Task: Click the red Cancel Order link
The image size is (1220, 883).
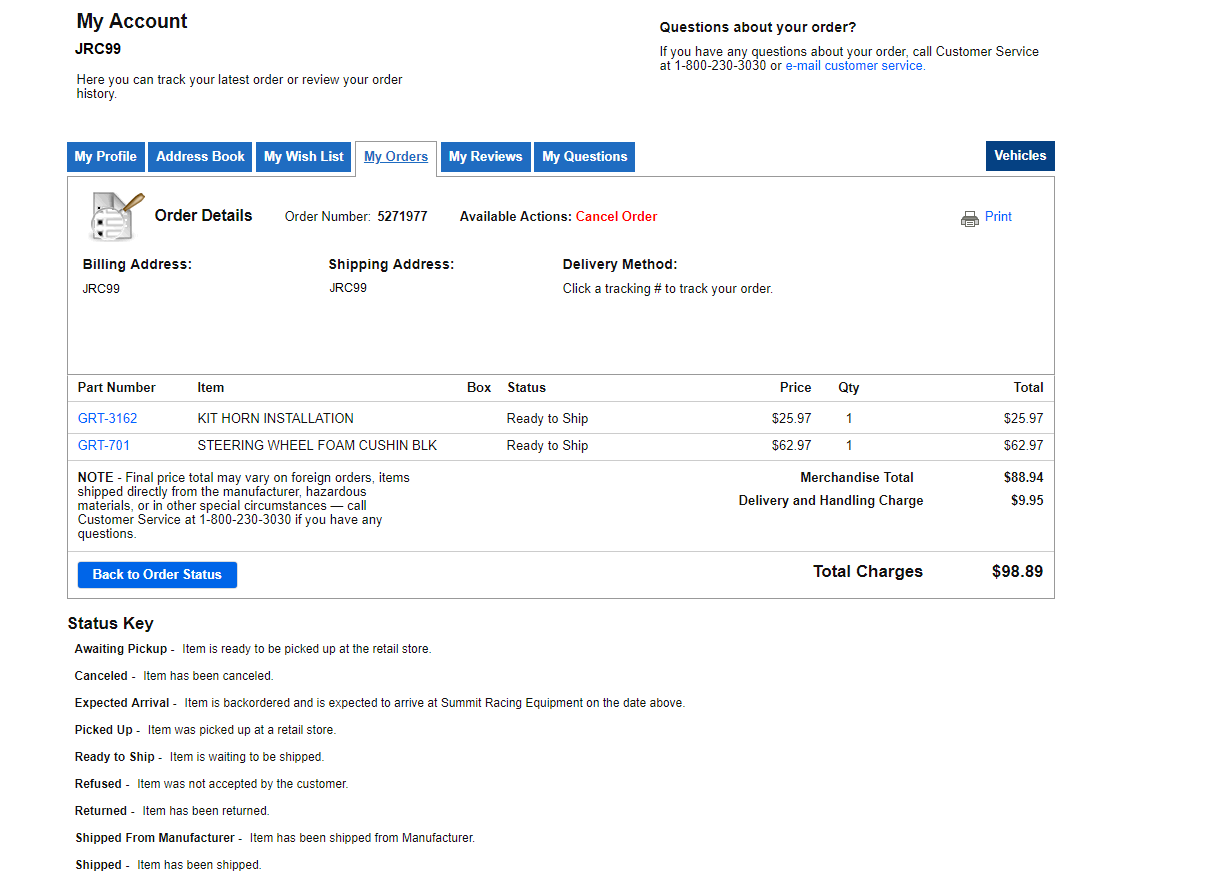Action: 616,217
